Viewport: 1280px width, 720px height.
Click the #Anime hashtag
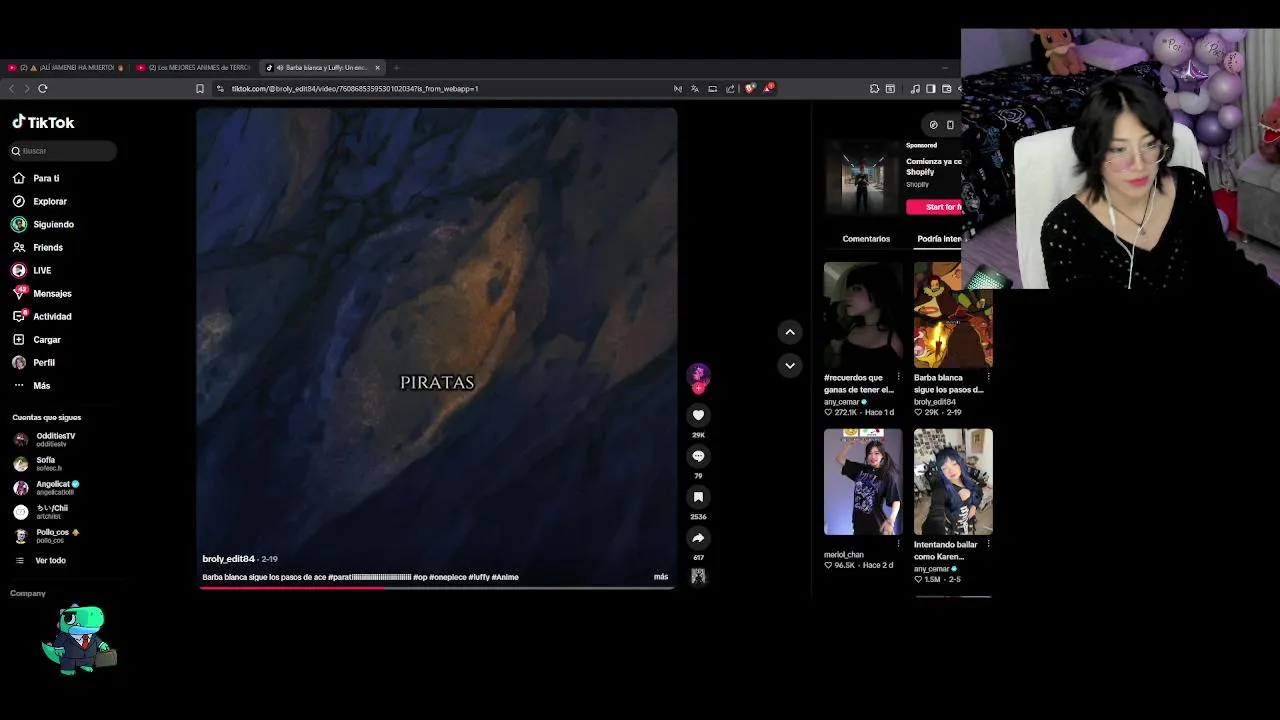(505, 577)
